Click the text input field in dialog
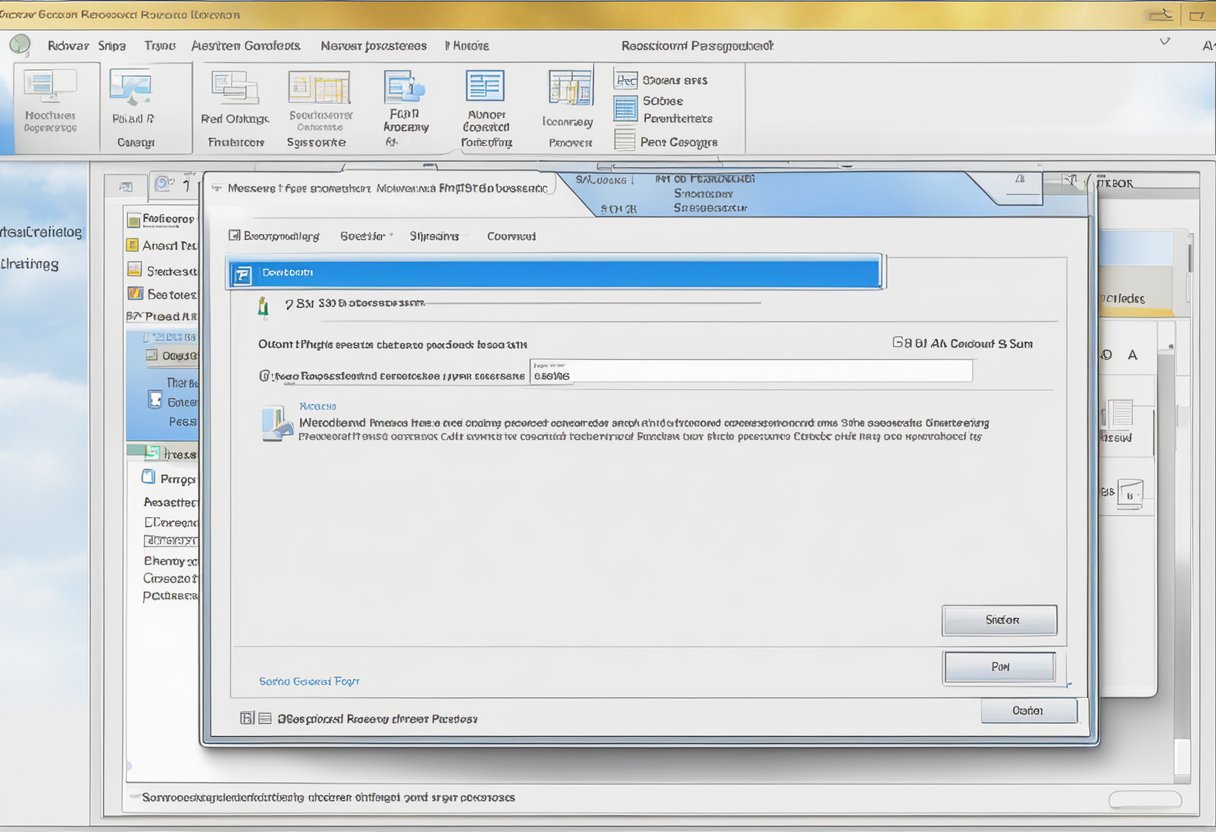This screenshot has width=1216, height=832. coord(750,372)
